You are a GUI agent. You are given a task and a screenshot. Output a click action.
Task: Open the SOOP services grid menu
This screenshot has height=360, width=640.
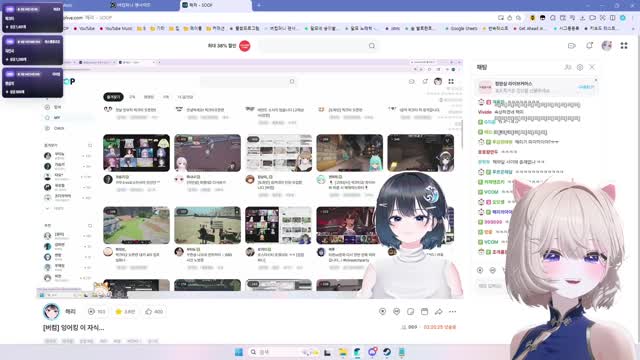[x=624, y=46]
